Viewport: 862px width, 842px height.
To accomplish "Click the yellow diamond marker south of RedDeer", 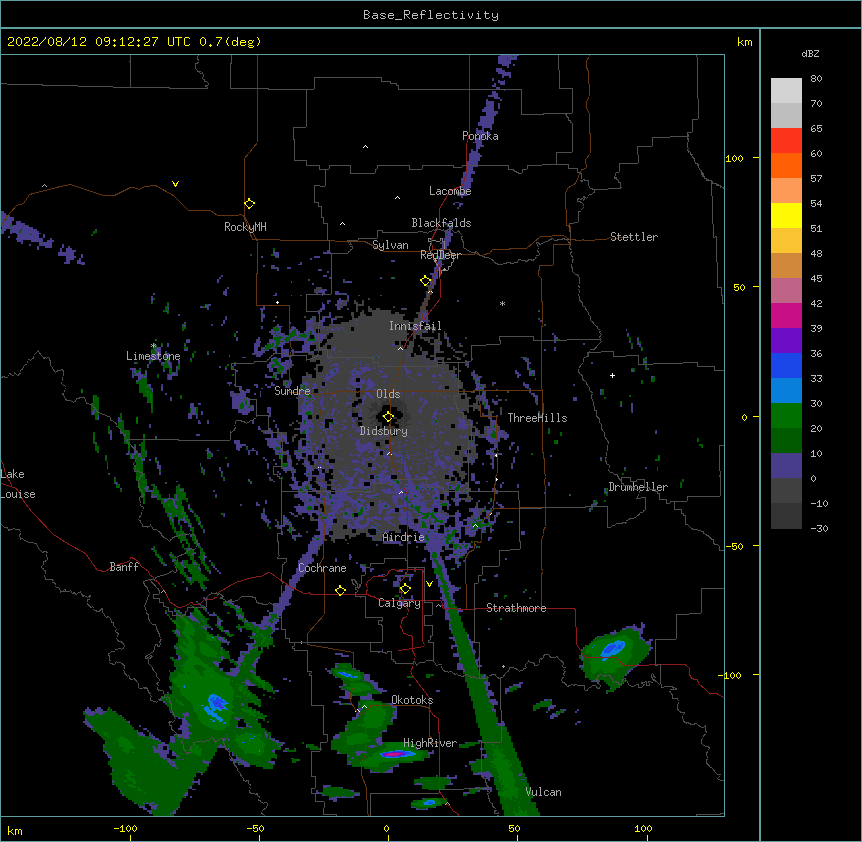I will click(x=426, y=281).
